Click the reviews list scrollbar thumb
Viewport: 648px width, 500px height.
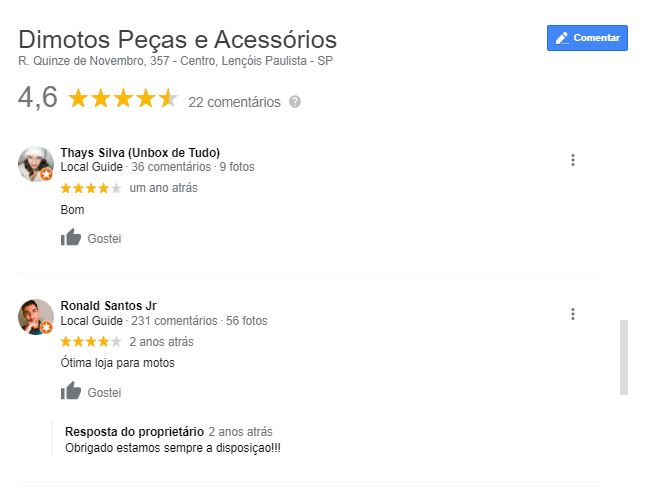coord(624,357)
